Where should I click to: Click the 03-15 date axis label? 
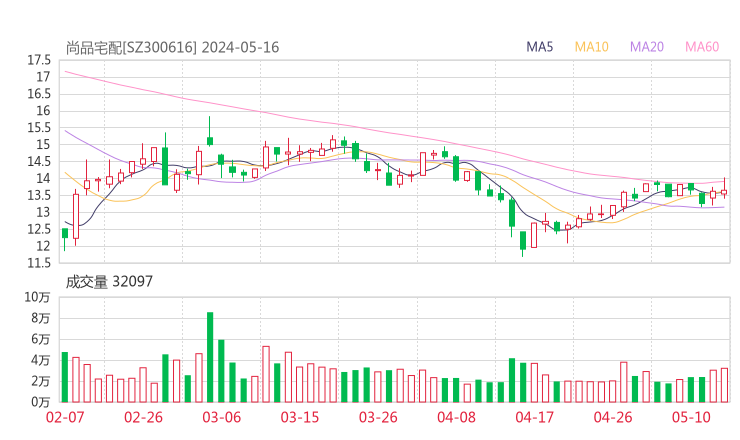300,417
